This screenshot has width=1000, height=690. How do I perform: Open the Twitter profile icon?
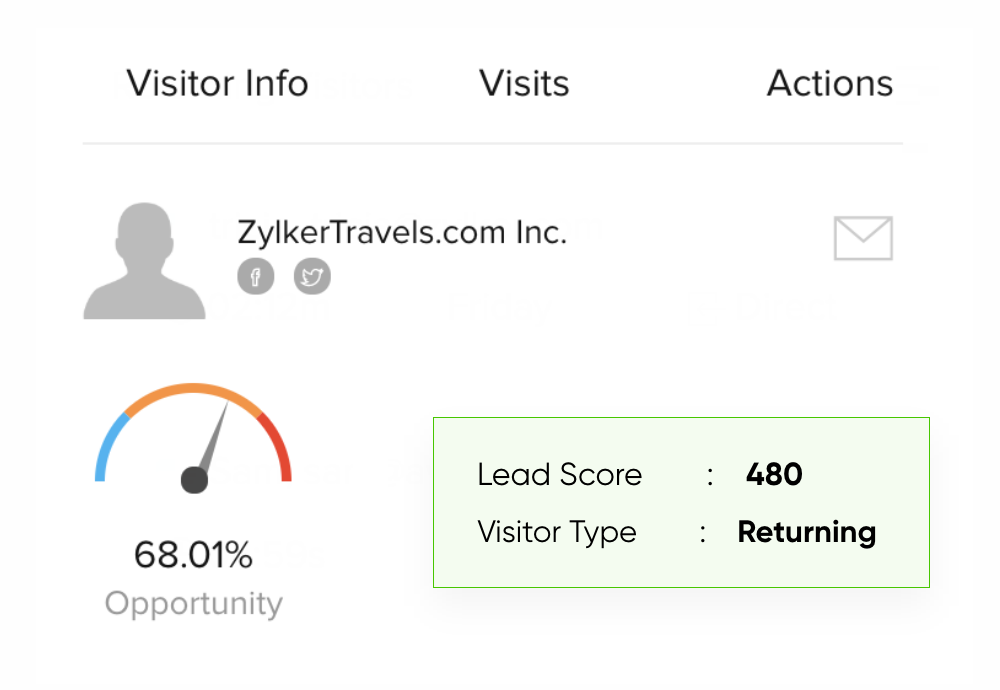coord(312,277)
